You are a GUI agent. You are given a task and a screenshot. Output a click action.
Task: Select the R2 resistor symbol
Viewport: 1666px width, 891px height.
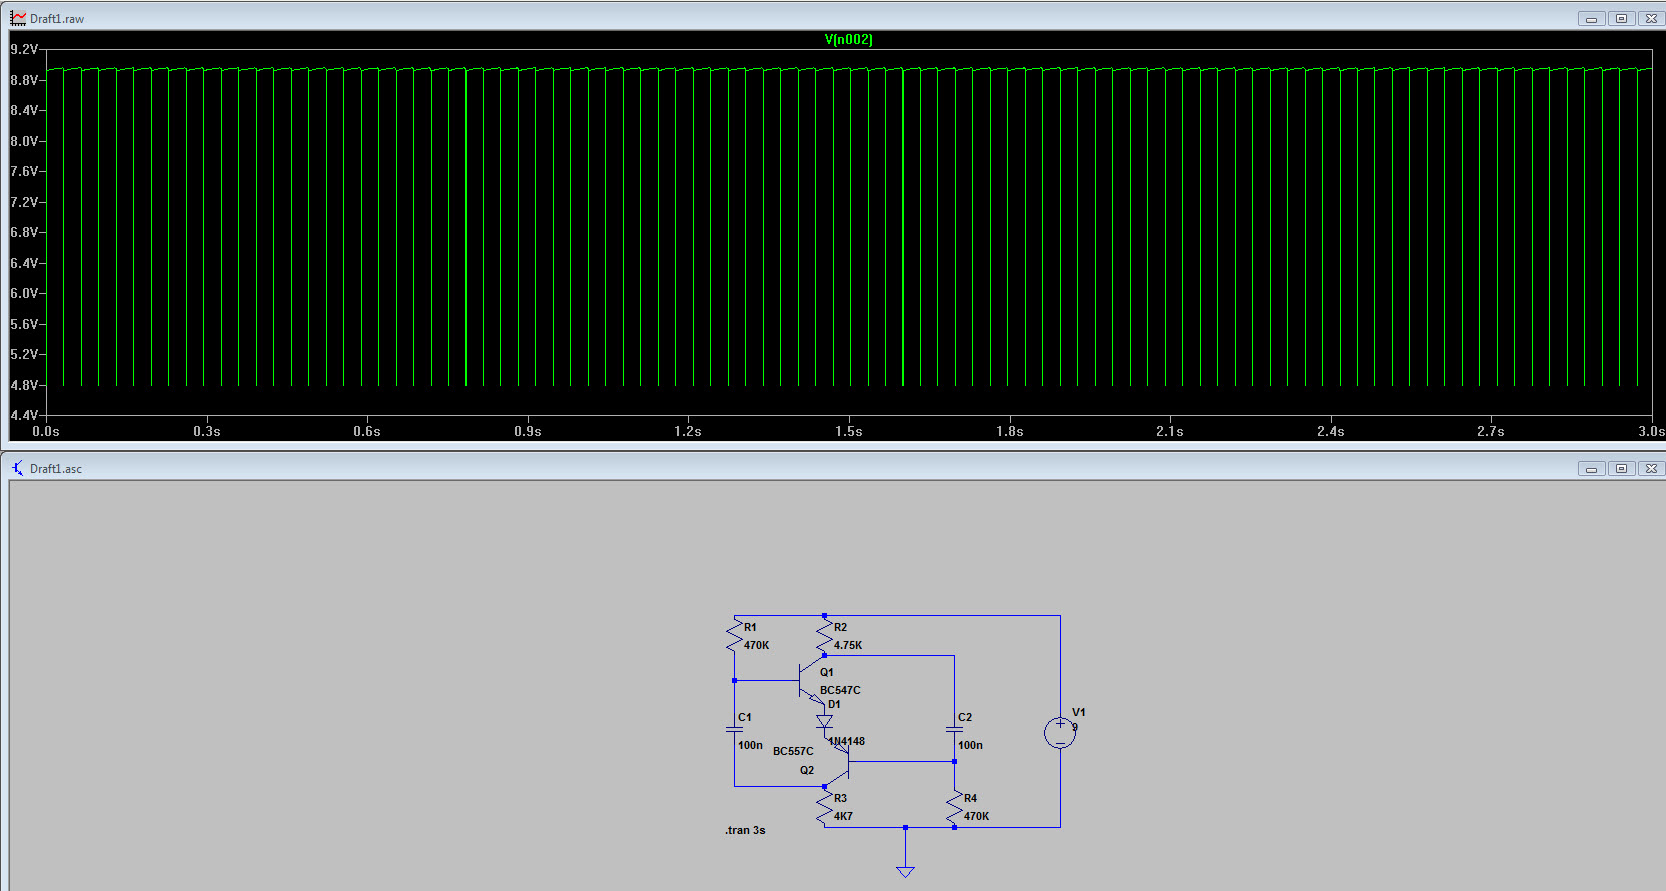click(x=825, y=636)
